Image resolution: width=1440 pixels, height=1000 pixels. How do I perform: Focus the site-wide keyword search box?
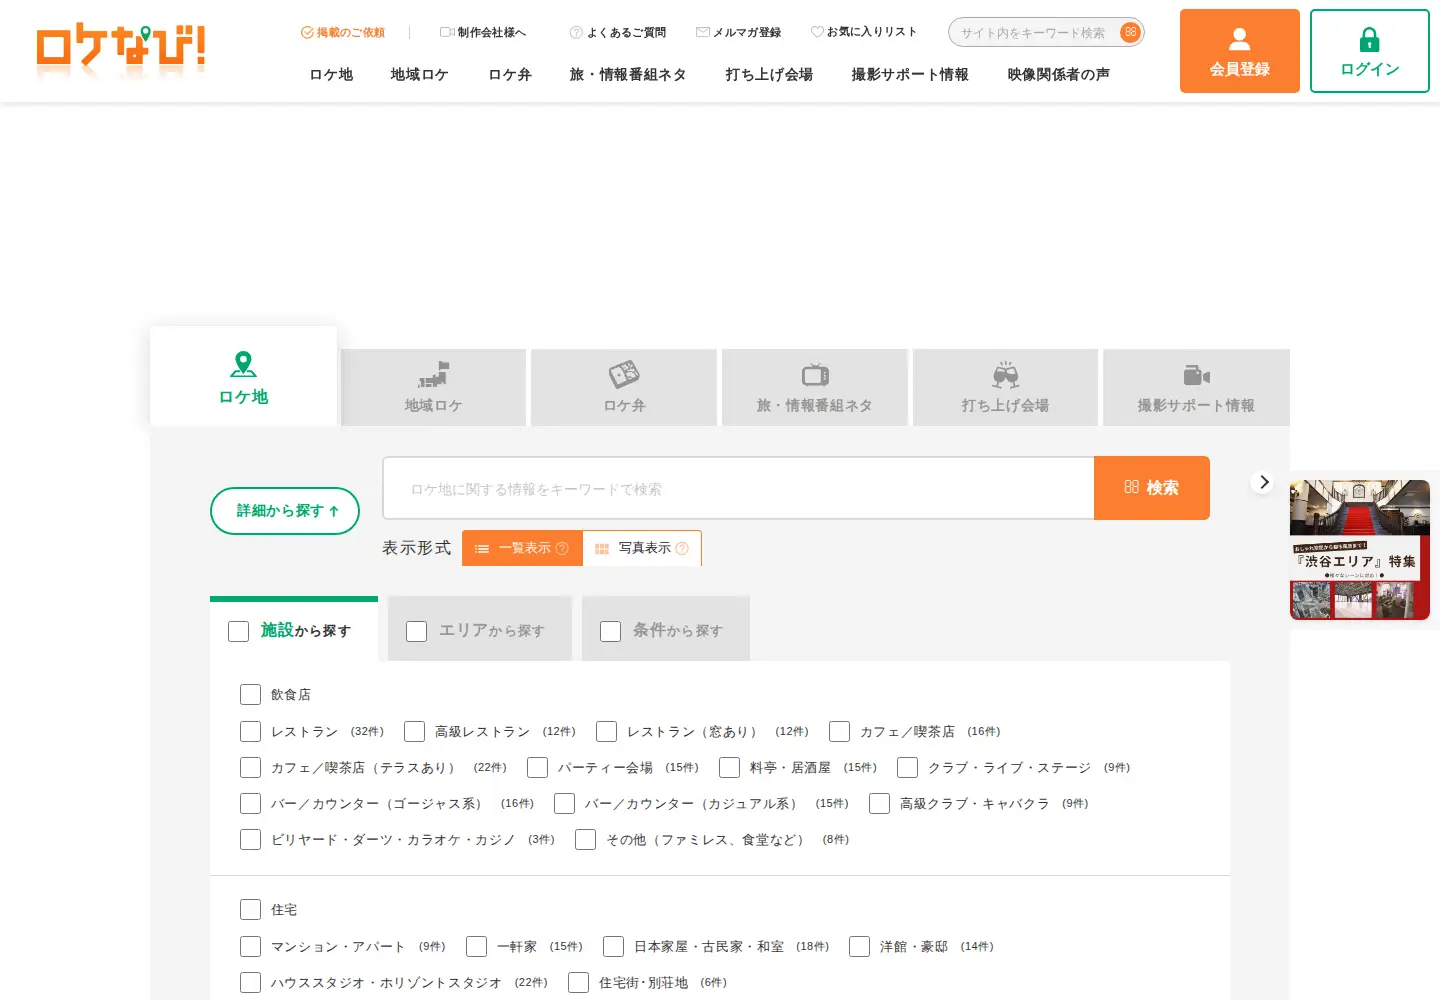(x=1035, y=32)
